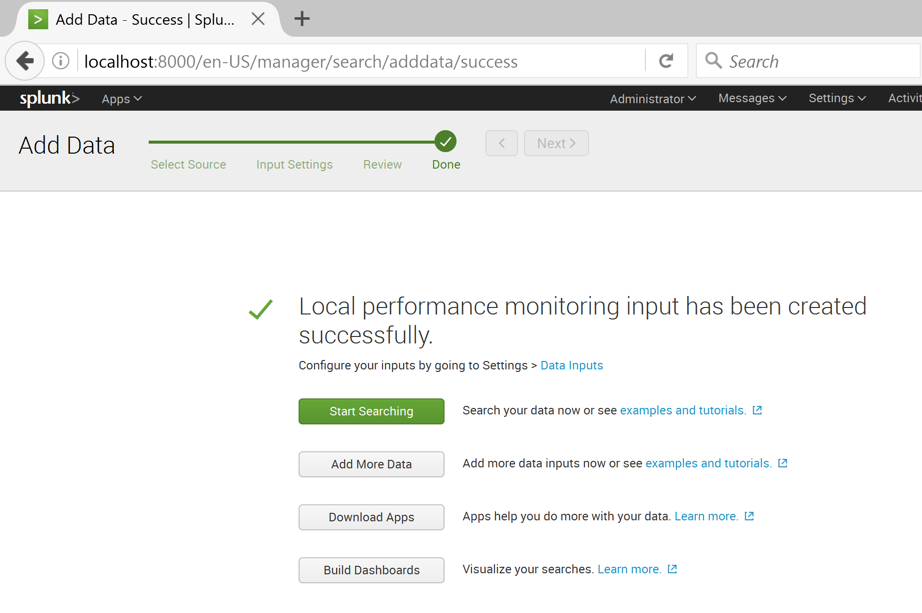This screenshot has height=613, width=922.
Task: Click the green Start Searching button
Action: pos(371,411)
